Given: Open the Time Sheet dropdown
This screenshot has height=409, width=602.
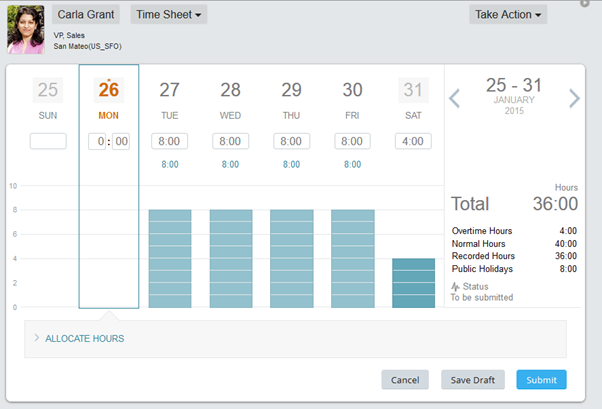Looking at the screenshot, I should [169, 14].
